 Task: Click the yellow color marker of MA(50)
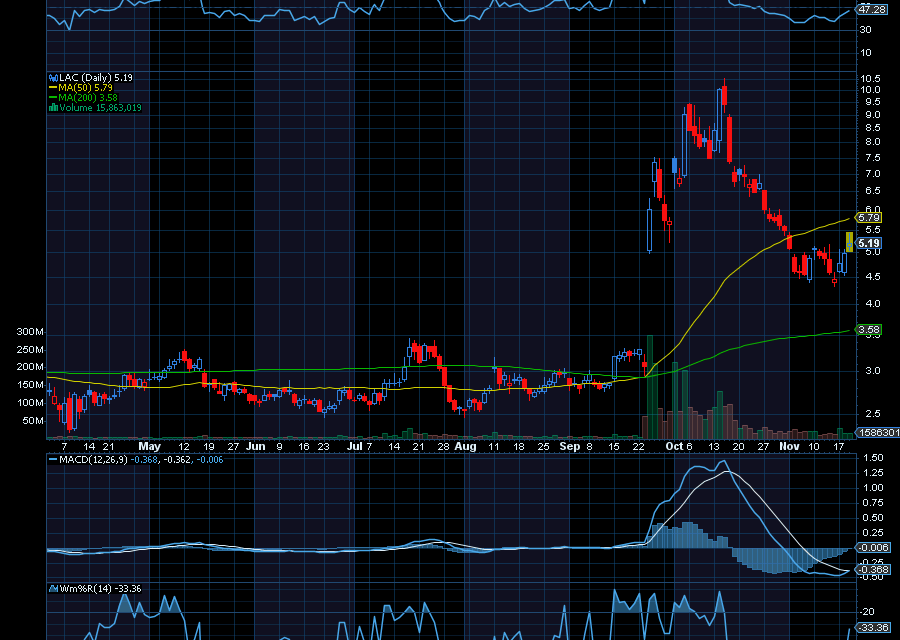tap(53, 87)
